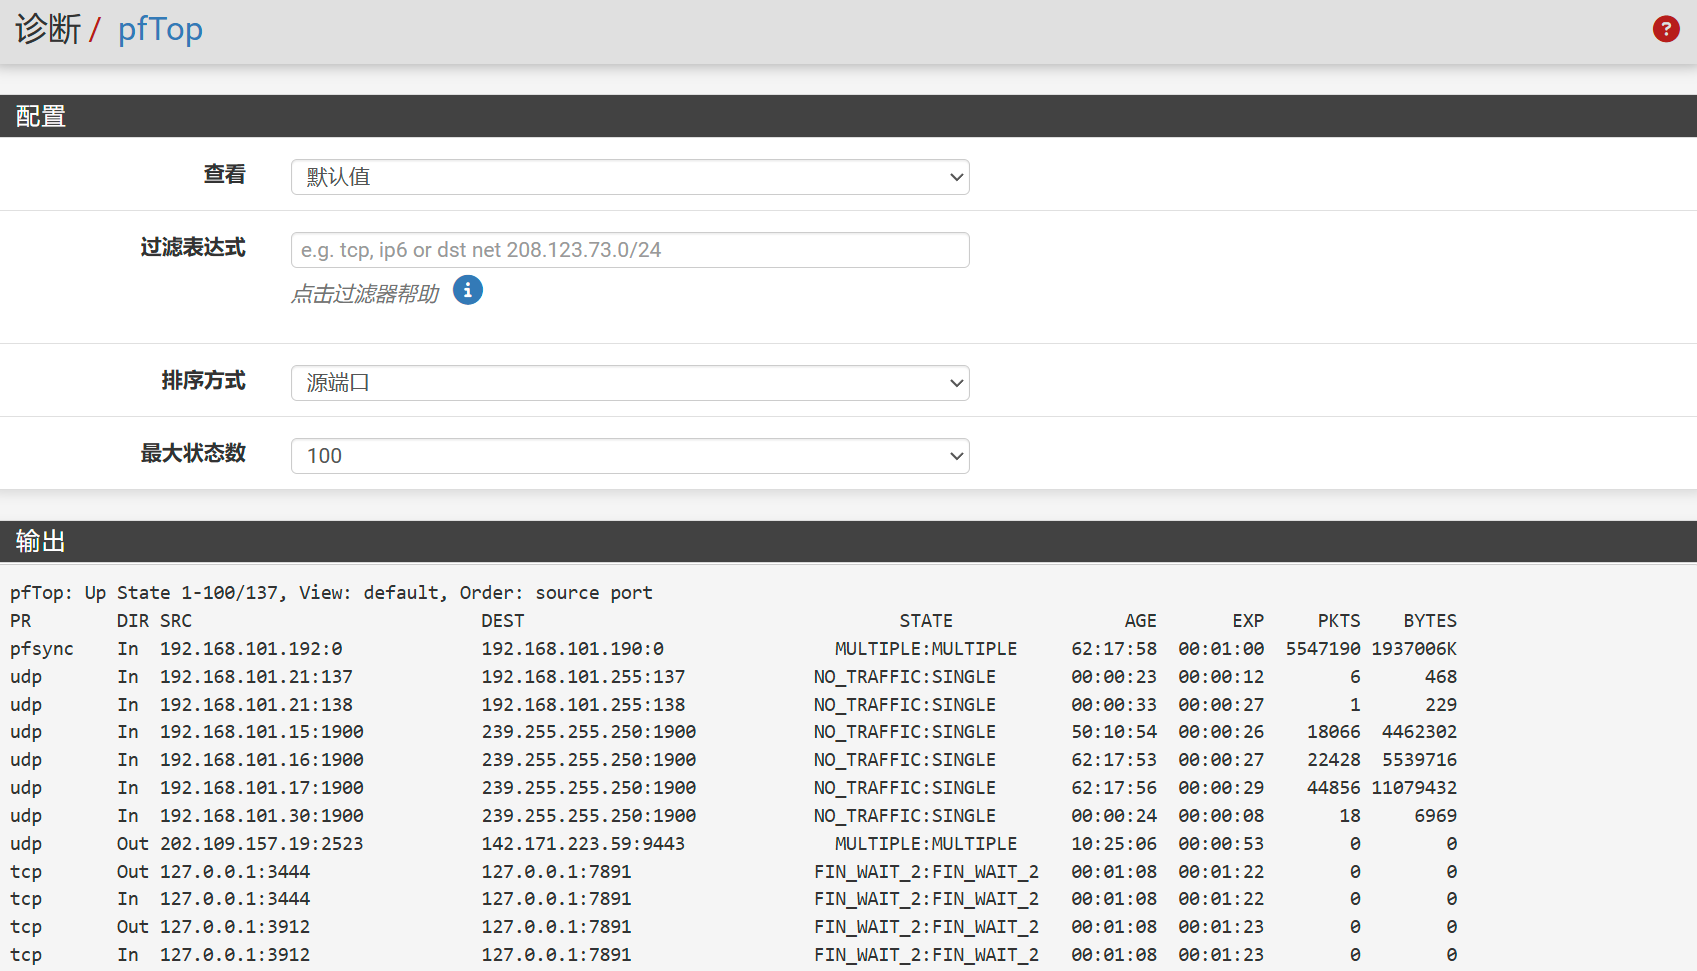1697x971 pixels.
Task: Click the 最大状态数 field label
Action: 193,454
